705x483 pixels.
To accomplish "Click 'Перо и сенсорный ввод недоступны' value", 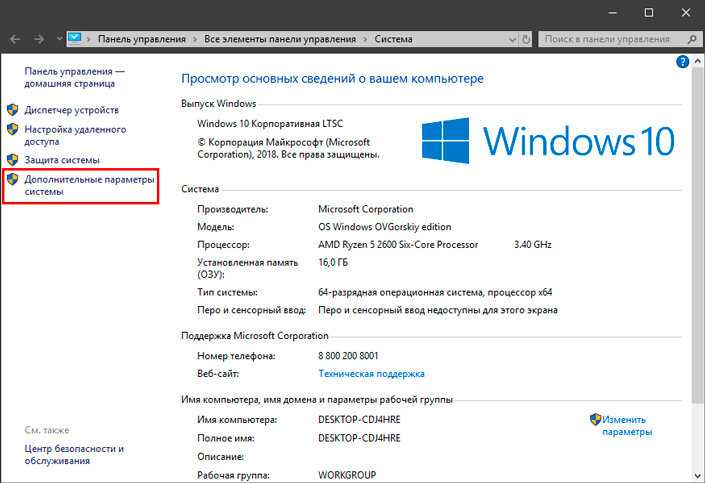I will pos(438,310).
